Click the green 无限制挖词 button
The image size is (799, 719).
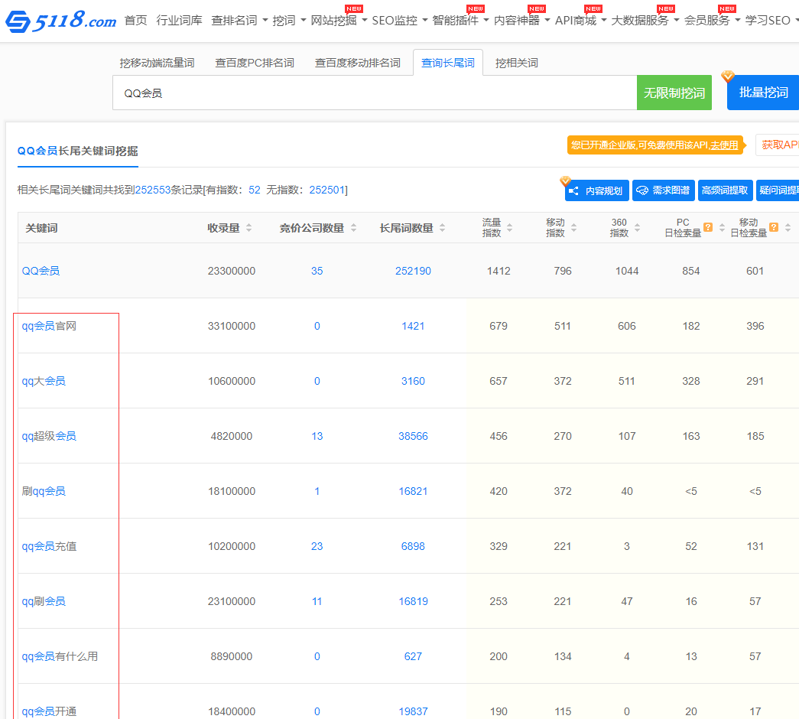click(x=674, y=93)
